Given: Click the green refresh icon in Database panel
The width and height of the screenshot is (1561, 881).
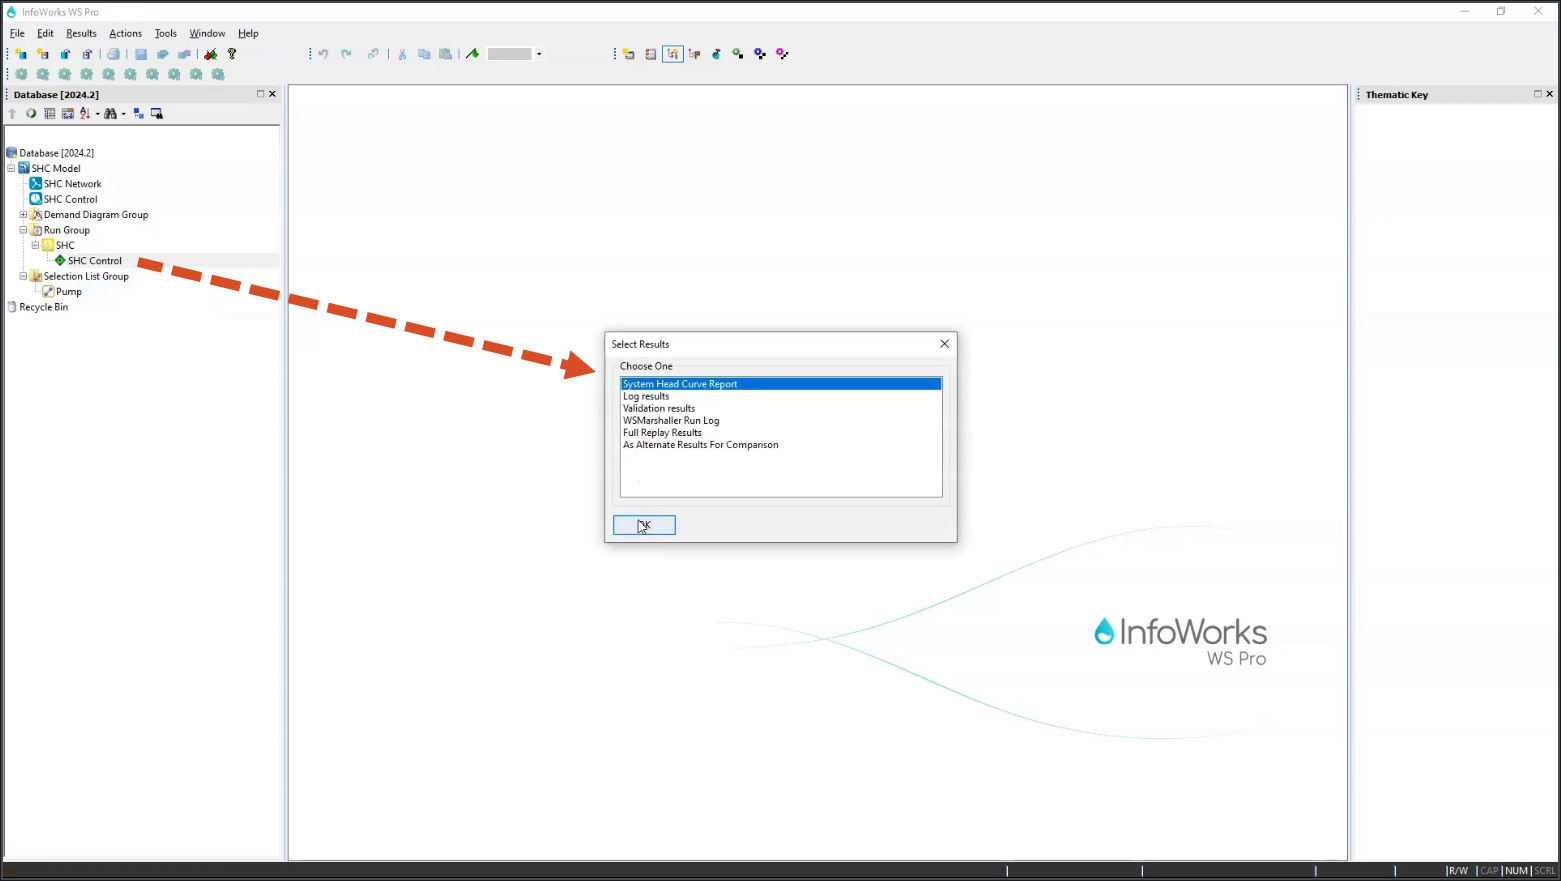Looking at the screenshot, I should pyautogui.click(x=31, y=114).
